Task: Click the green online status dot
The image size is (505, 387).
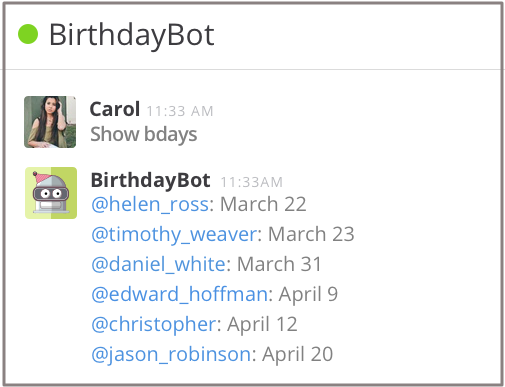Action: [28, 34]
